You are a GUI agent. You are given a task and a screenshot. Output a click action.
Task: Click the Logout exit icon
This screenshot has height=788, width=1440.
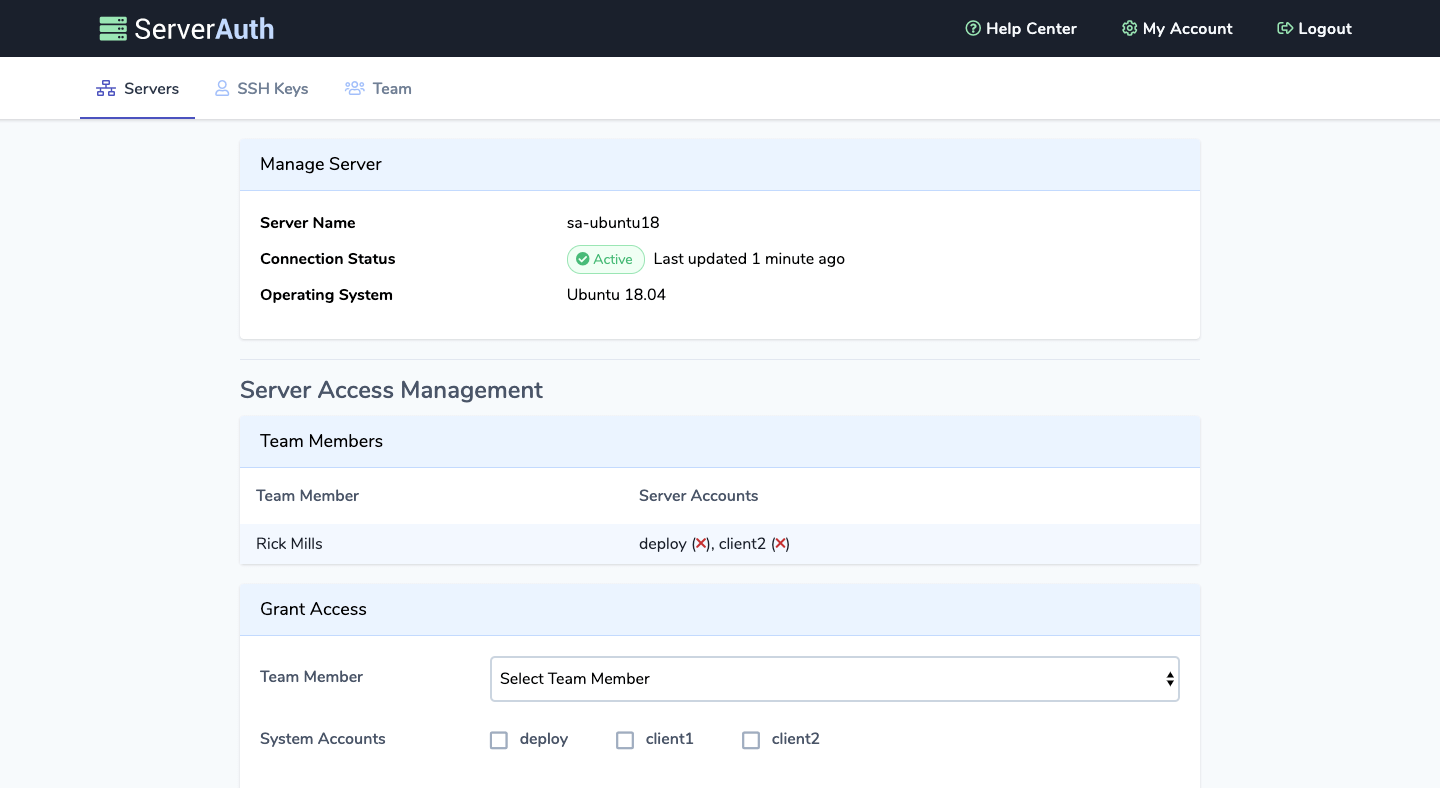coord(1284,28)
